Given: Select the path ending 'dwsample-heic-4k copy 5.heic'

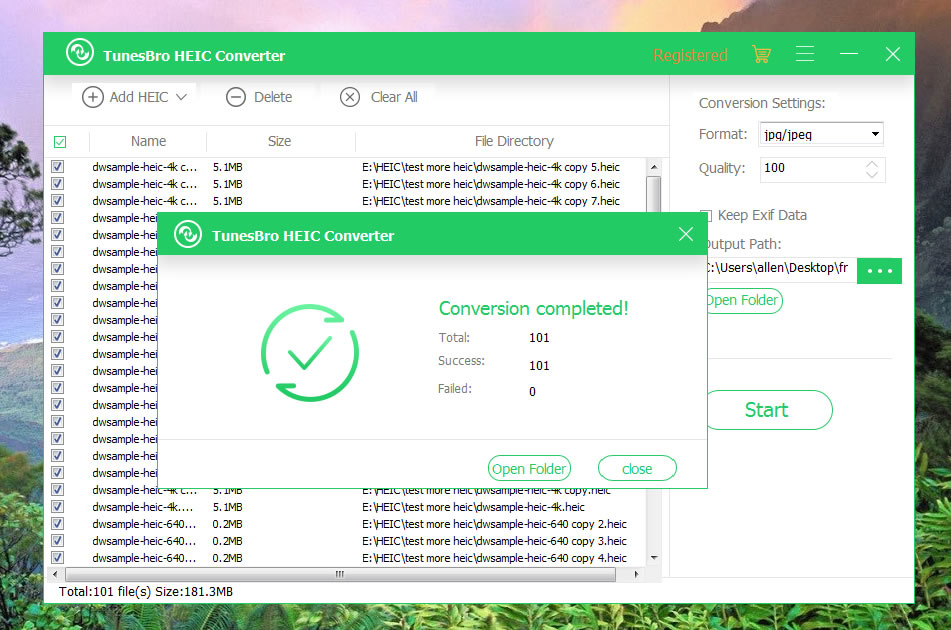Looking at the screenshot, I should [x=491, y=167].
